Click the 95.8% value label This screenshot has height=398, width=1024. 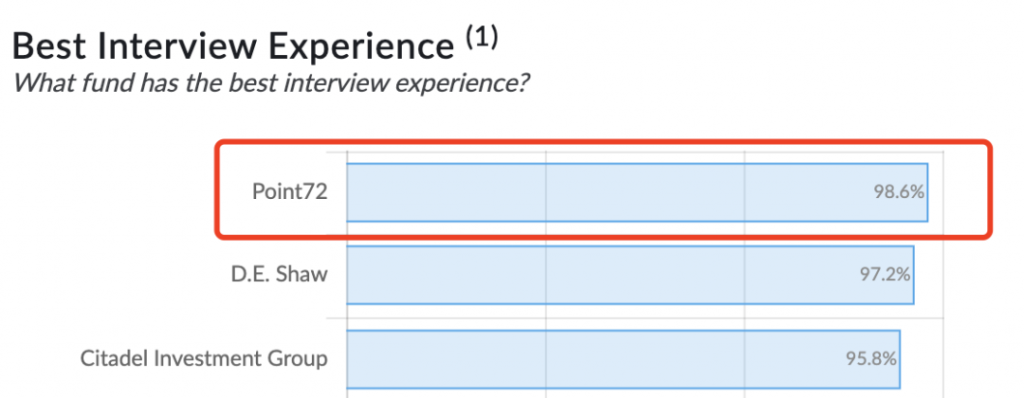[x=871, y=359]
